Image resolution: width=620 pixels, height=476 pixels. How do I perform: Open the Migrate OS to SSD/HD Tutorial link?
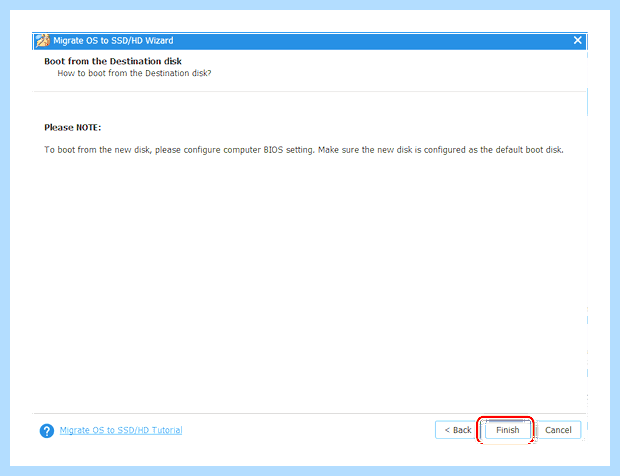coord(121,430)
